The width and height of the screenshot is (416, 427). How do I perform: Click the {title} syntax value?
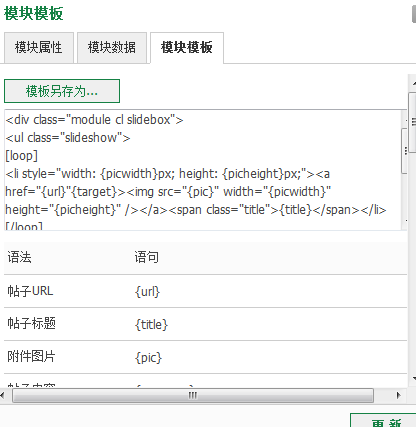point(151,324)
